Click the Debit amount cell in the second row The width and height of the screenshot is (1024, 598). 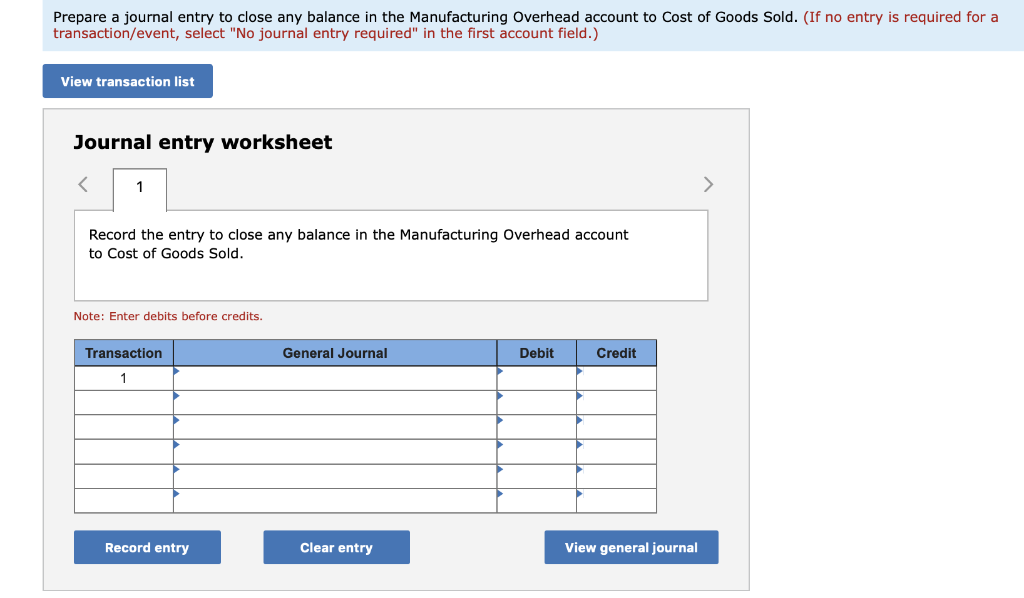point(536,402)
